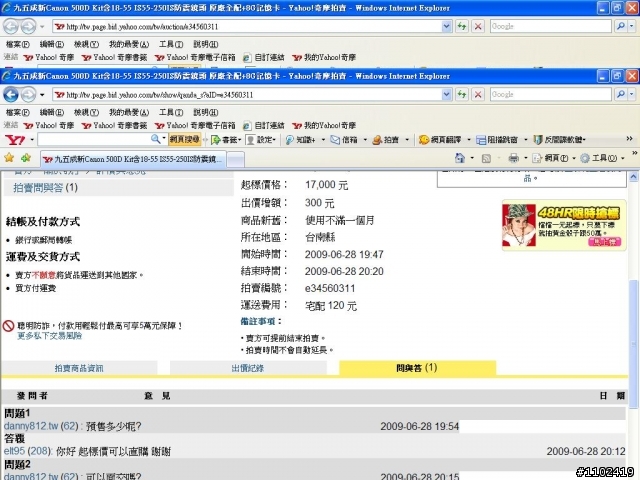Switch to the 拍賣商品資訊 tab
Screen dimensions: 640x480
(79, 368)
